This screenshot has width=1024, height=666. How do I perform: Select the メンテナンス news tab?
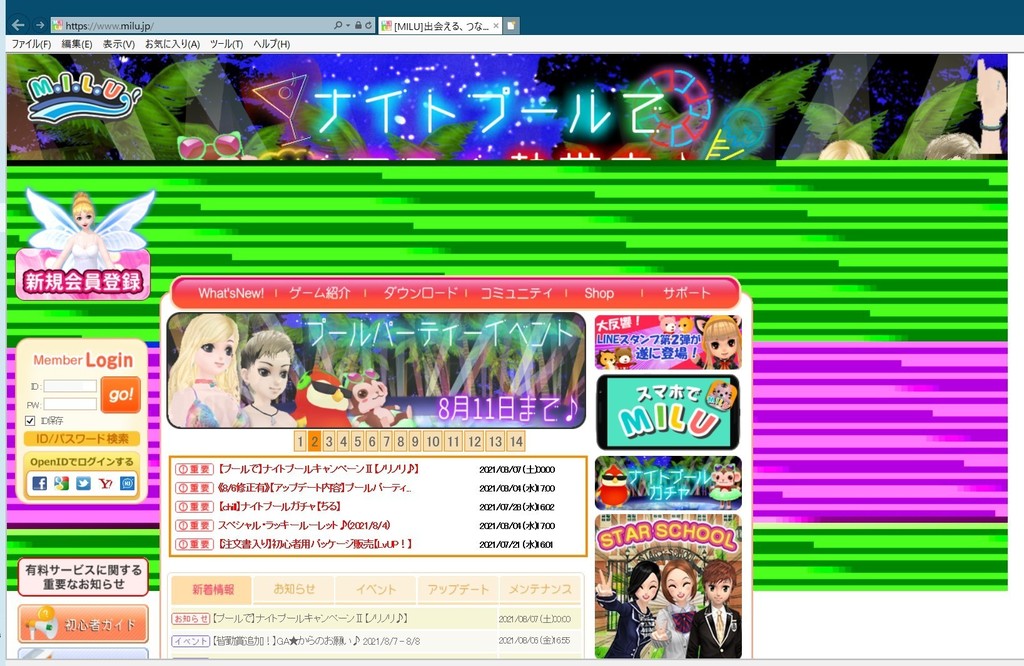(x=540, y=590)
